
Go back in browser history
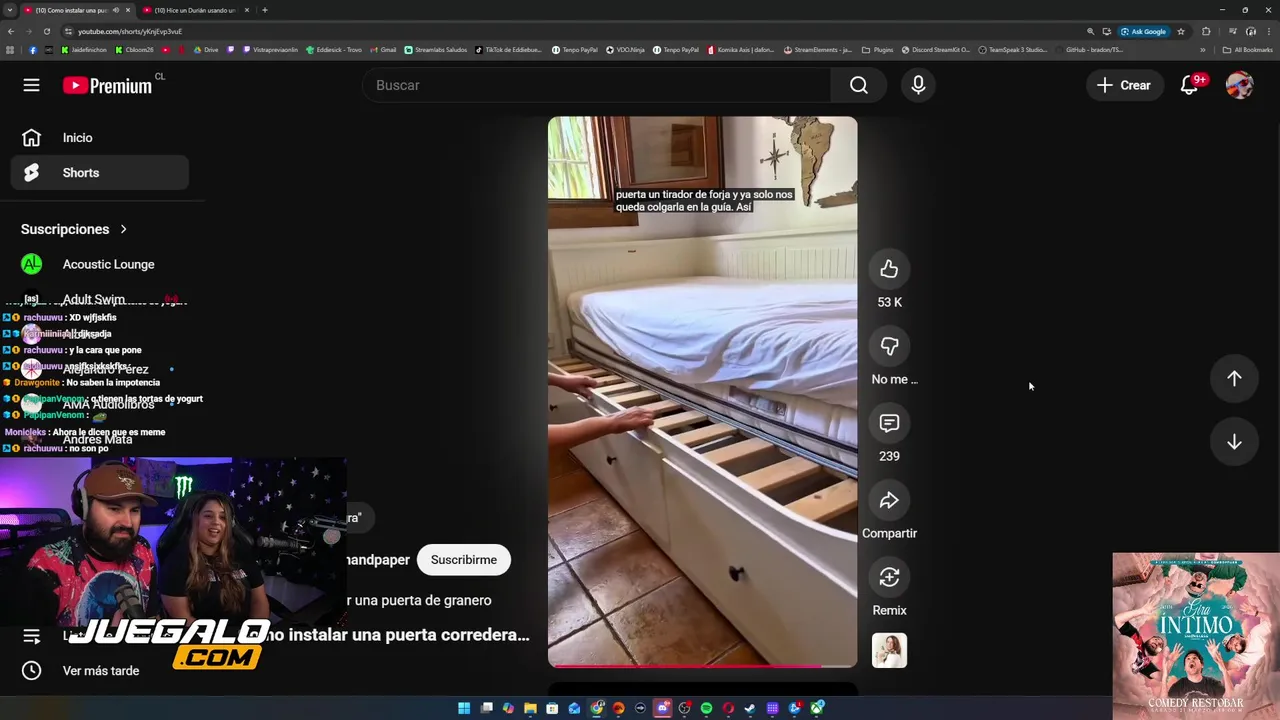click(x=10, y=31)
